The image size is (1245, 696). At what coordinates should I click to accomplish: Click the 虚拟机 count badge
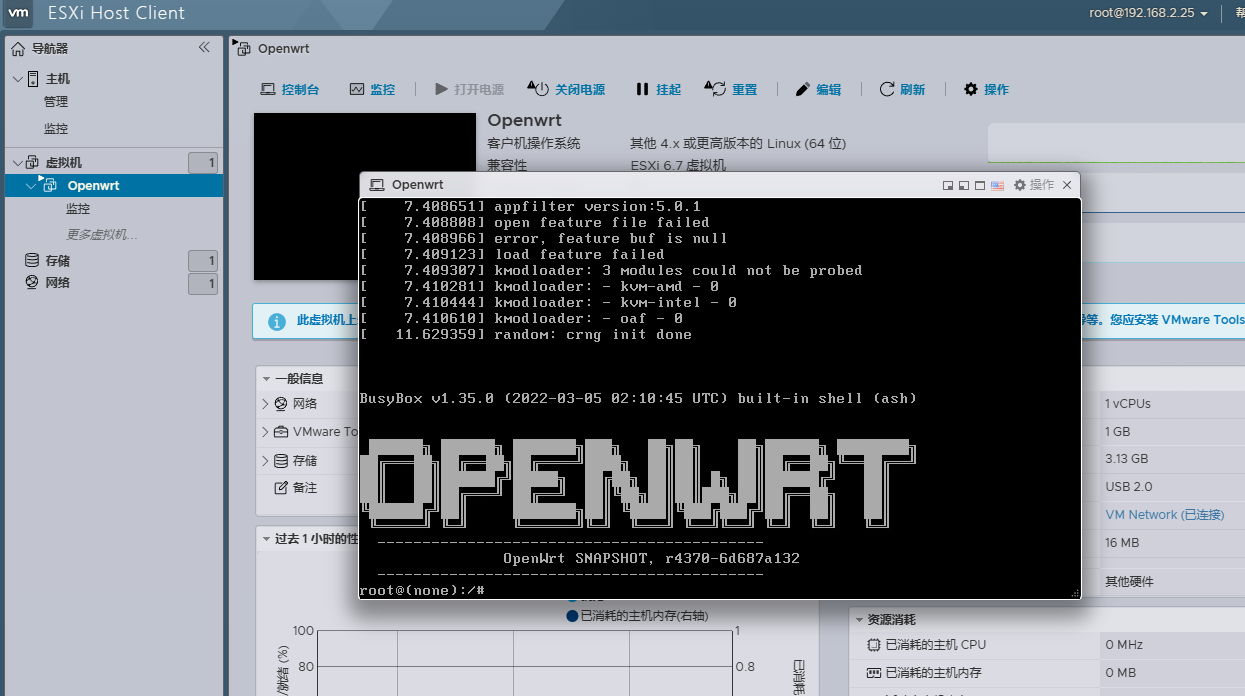(x=203, y=163)
